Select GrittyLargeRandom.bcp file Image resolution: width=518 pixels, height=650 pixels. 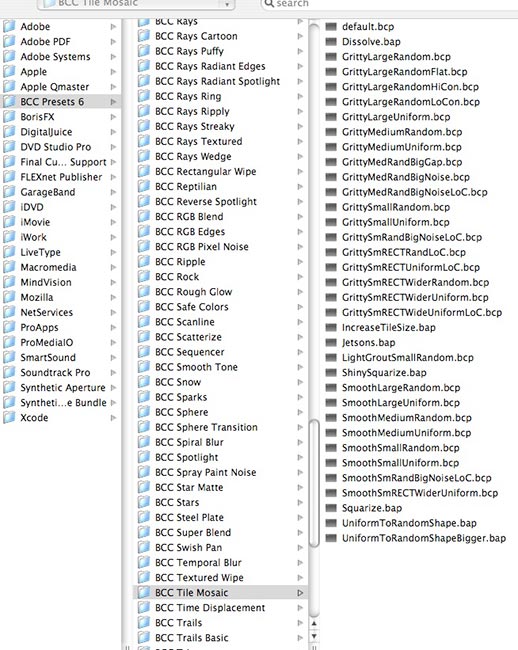396,57
